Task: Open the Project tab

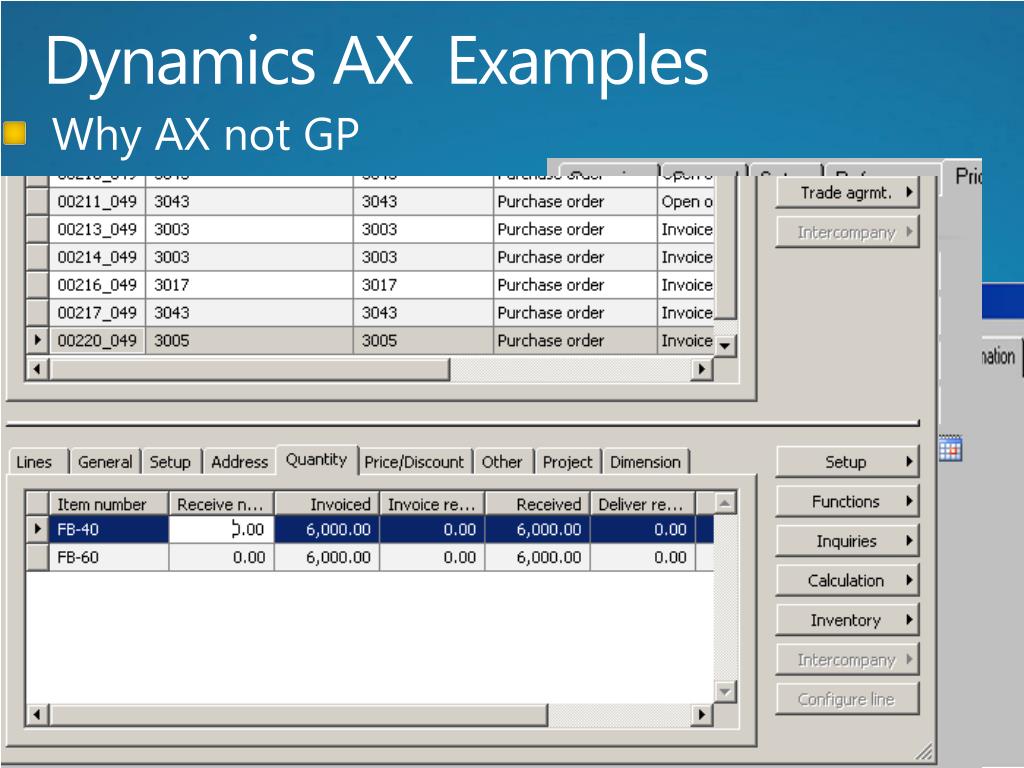Action: 568,462
